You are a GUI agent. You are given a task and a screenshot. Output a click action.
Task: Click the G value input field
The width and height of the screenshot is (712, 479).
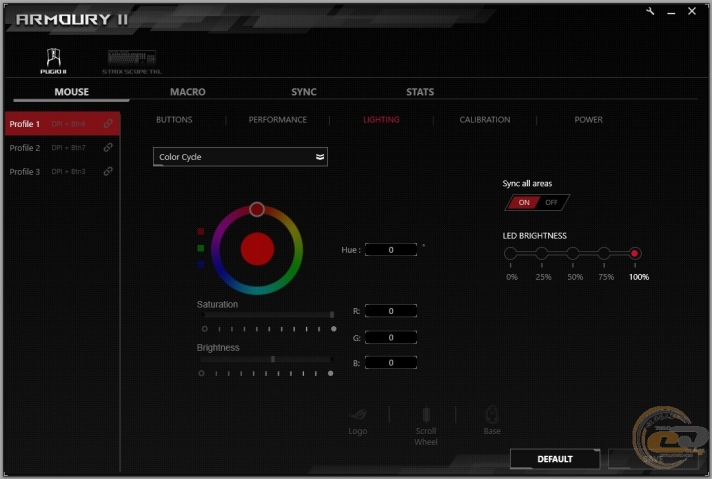click(391, 337)
